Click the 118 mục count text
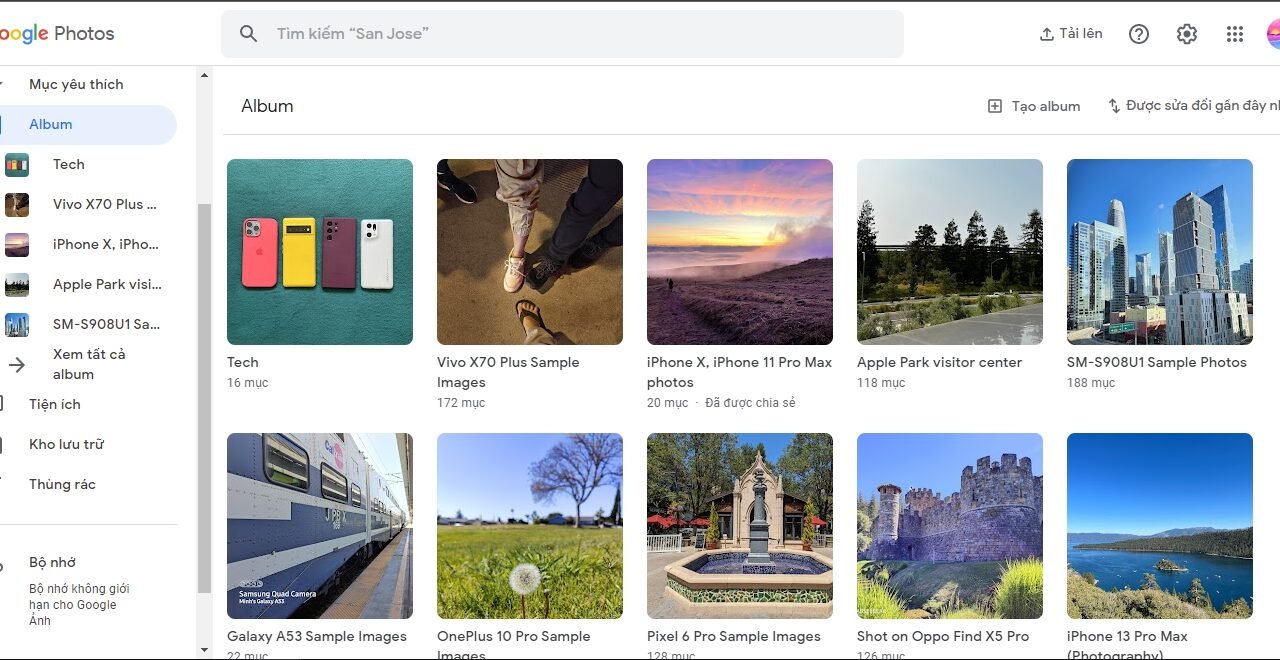 (x=881, y=383)
